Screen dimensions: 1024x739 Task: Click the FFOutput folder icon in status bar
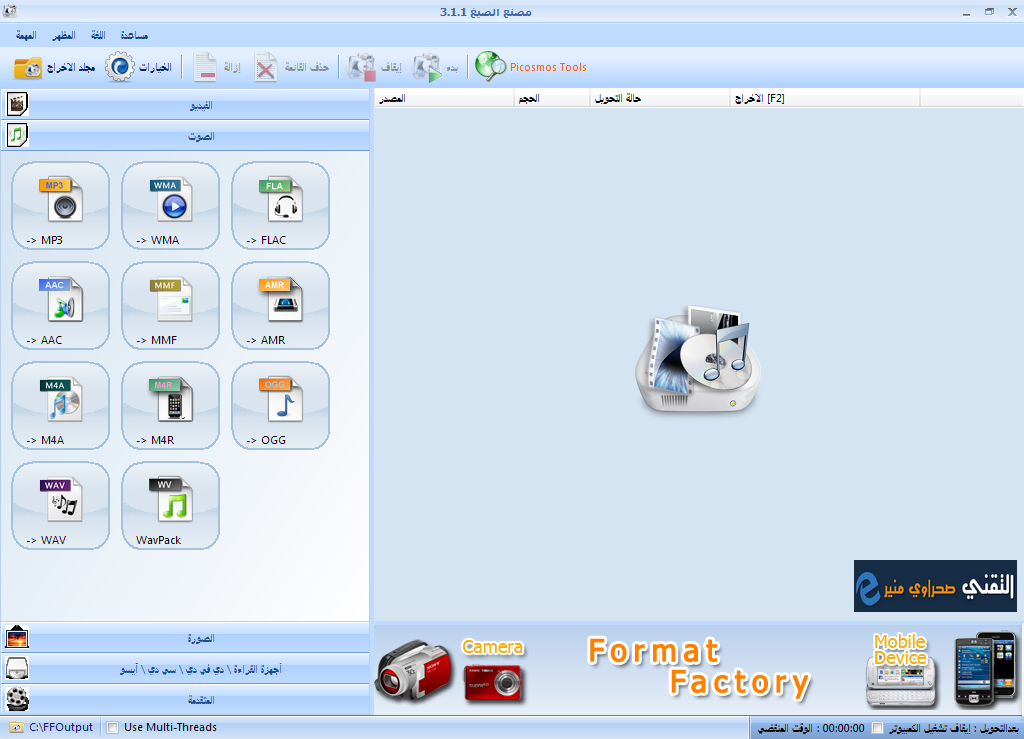coord(17,727)
